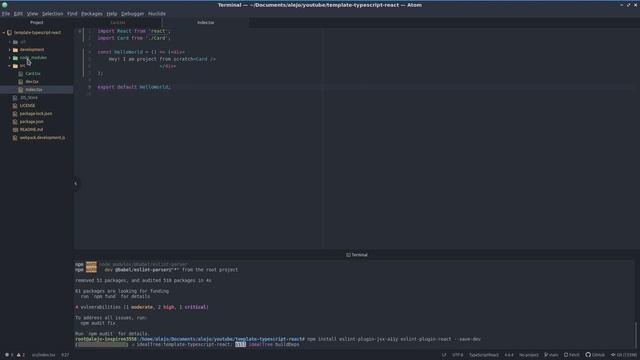The height and width of the screenshot is (360, 640).
Task: Open the Debugger menu
Action: [x=133, y=13]
